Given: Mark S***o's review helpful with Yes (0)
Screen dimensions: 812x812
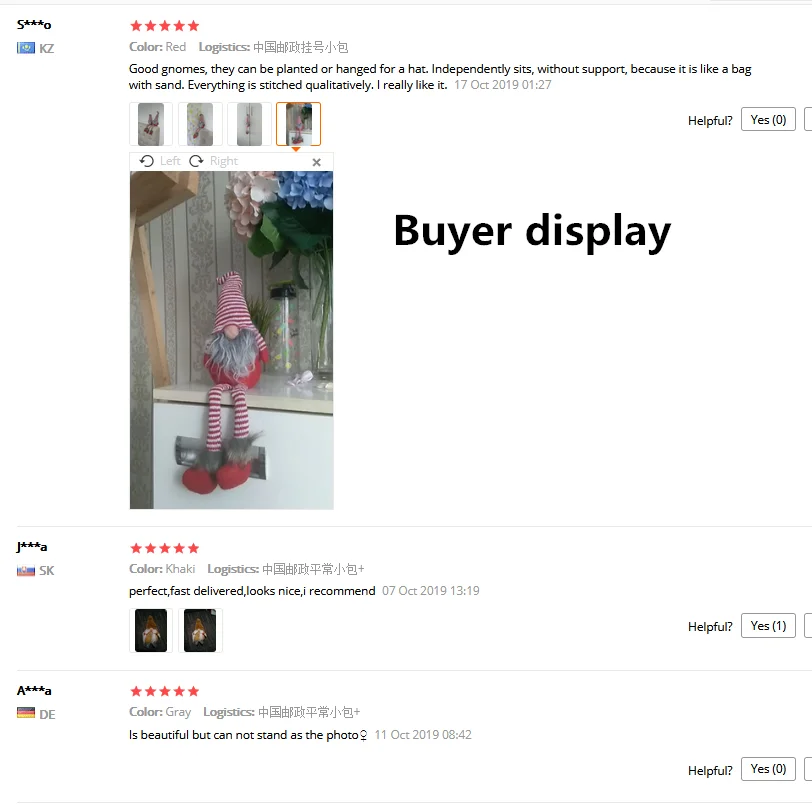Looking at the screenshot, I should (768, 120).
